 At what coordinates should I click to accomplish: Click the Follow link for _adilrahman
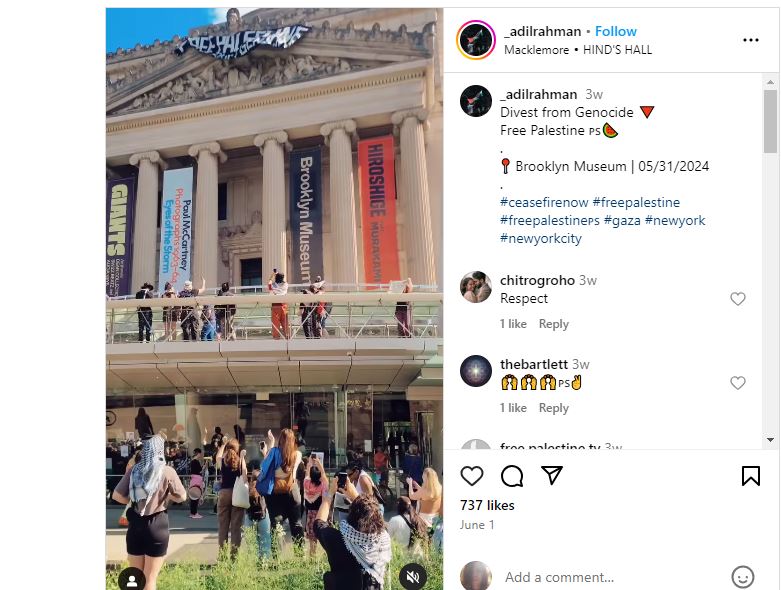616,31
